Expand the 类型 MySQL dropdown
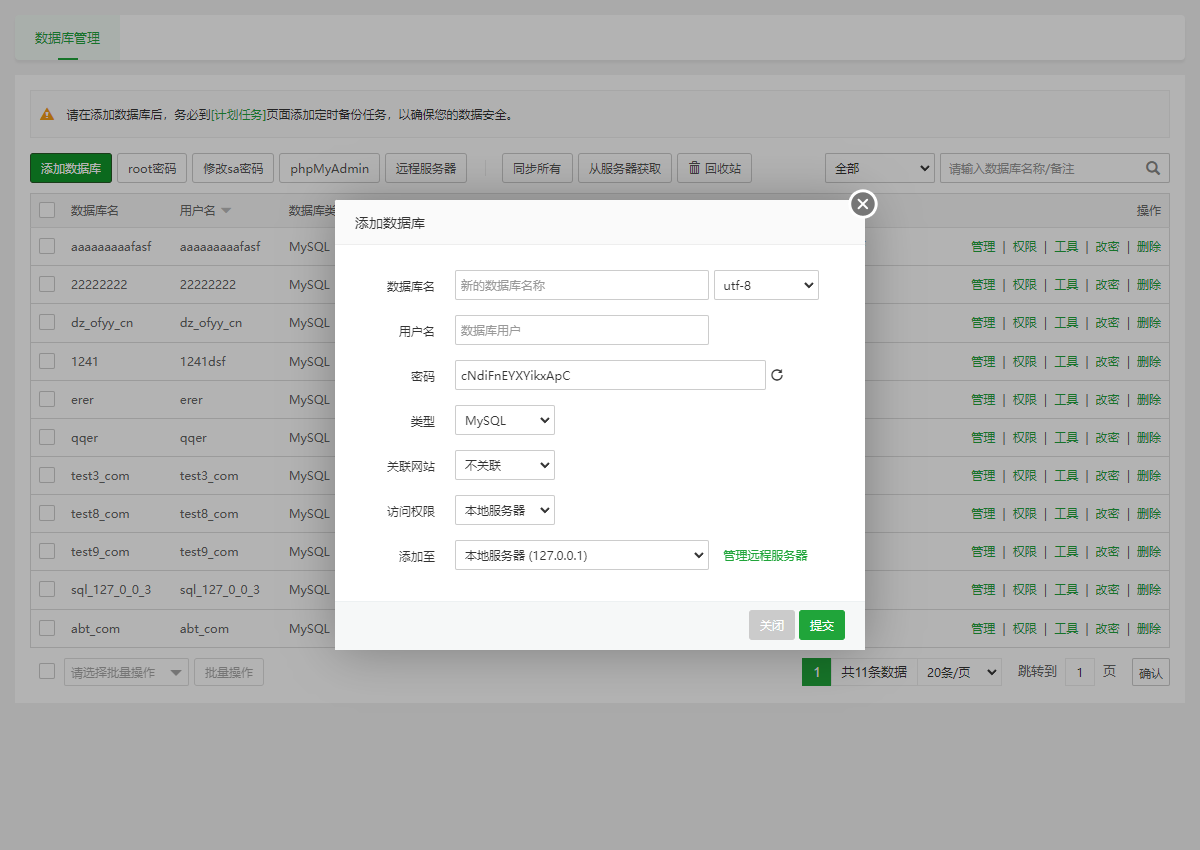Viewport: 1200px width, 850px height. [x=504, y=420]
